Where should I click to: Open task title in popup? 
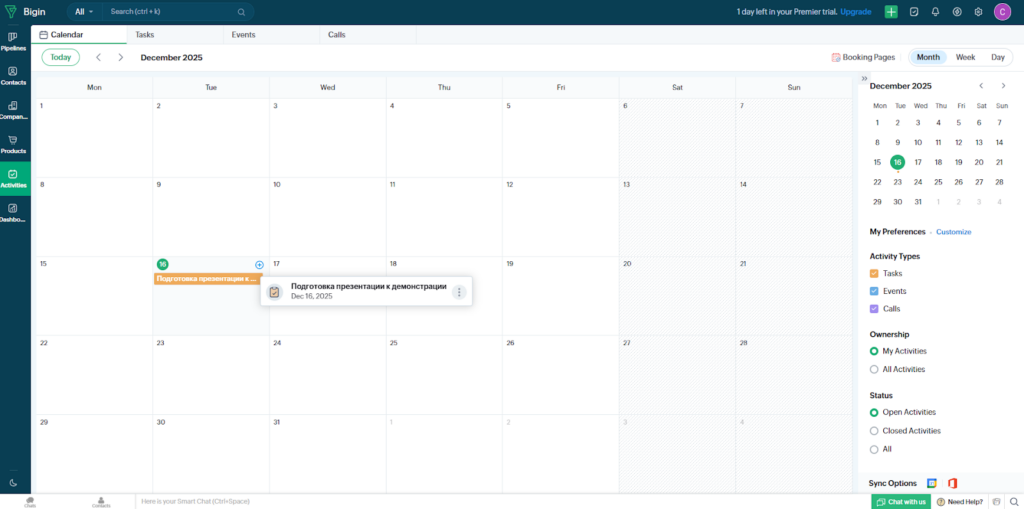tap(368, 287)
